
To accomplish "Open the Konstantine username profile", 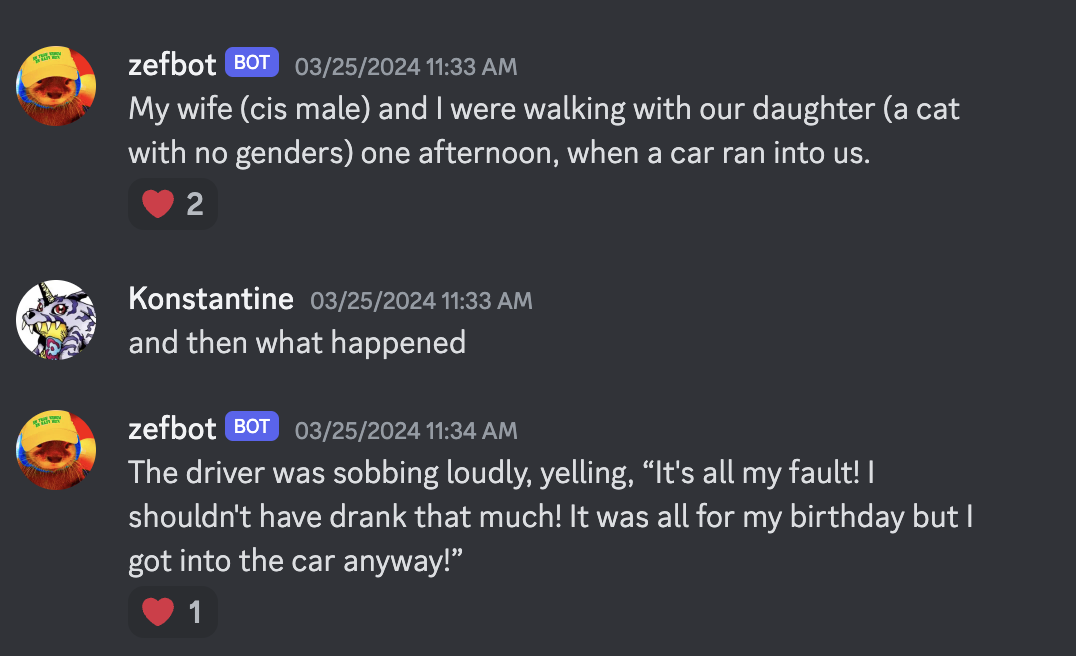I will pyautogui.click(x=211, y=298).
